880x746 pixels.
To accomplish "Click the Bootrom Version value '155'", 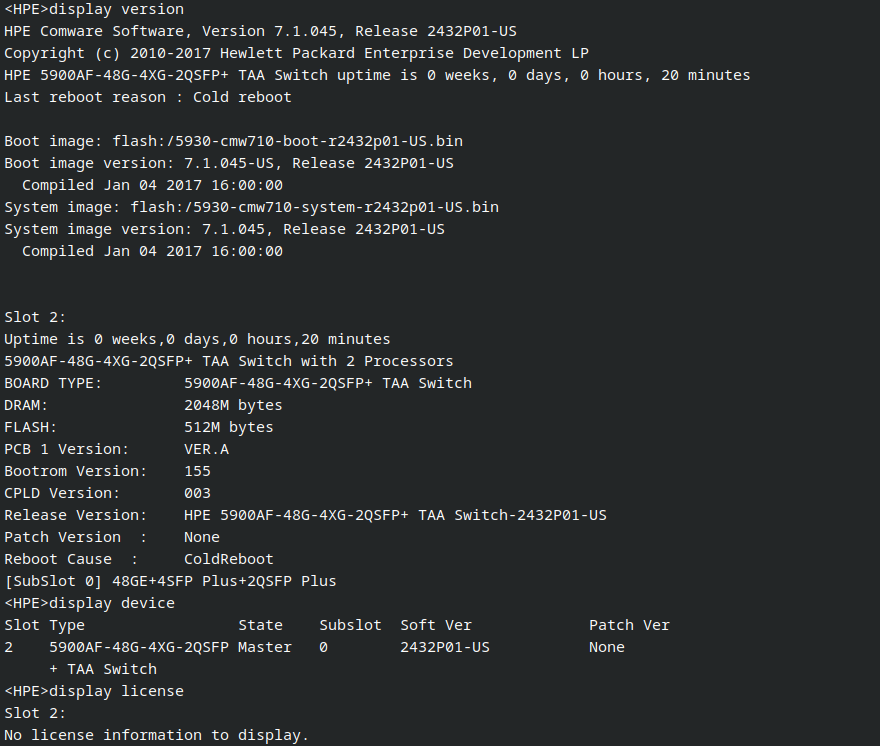I will (197, 471).
